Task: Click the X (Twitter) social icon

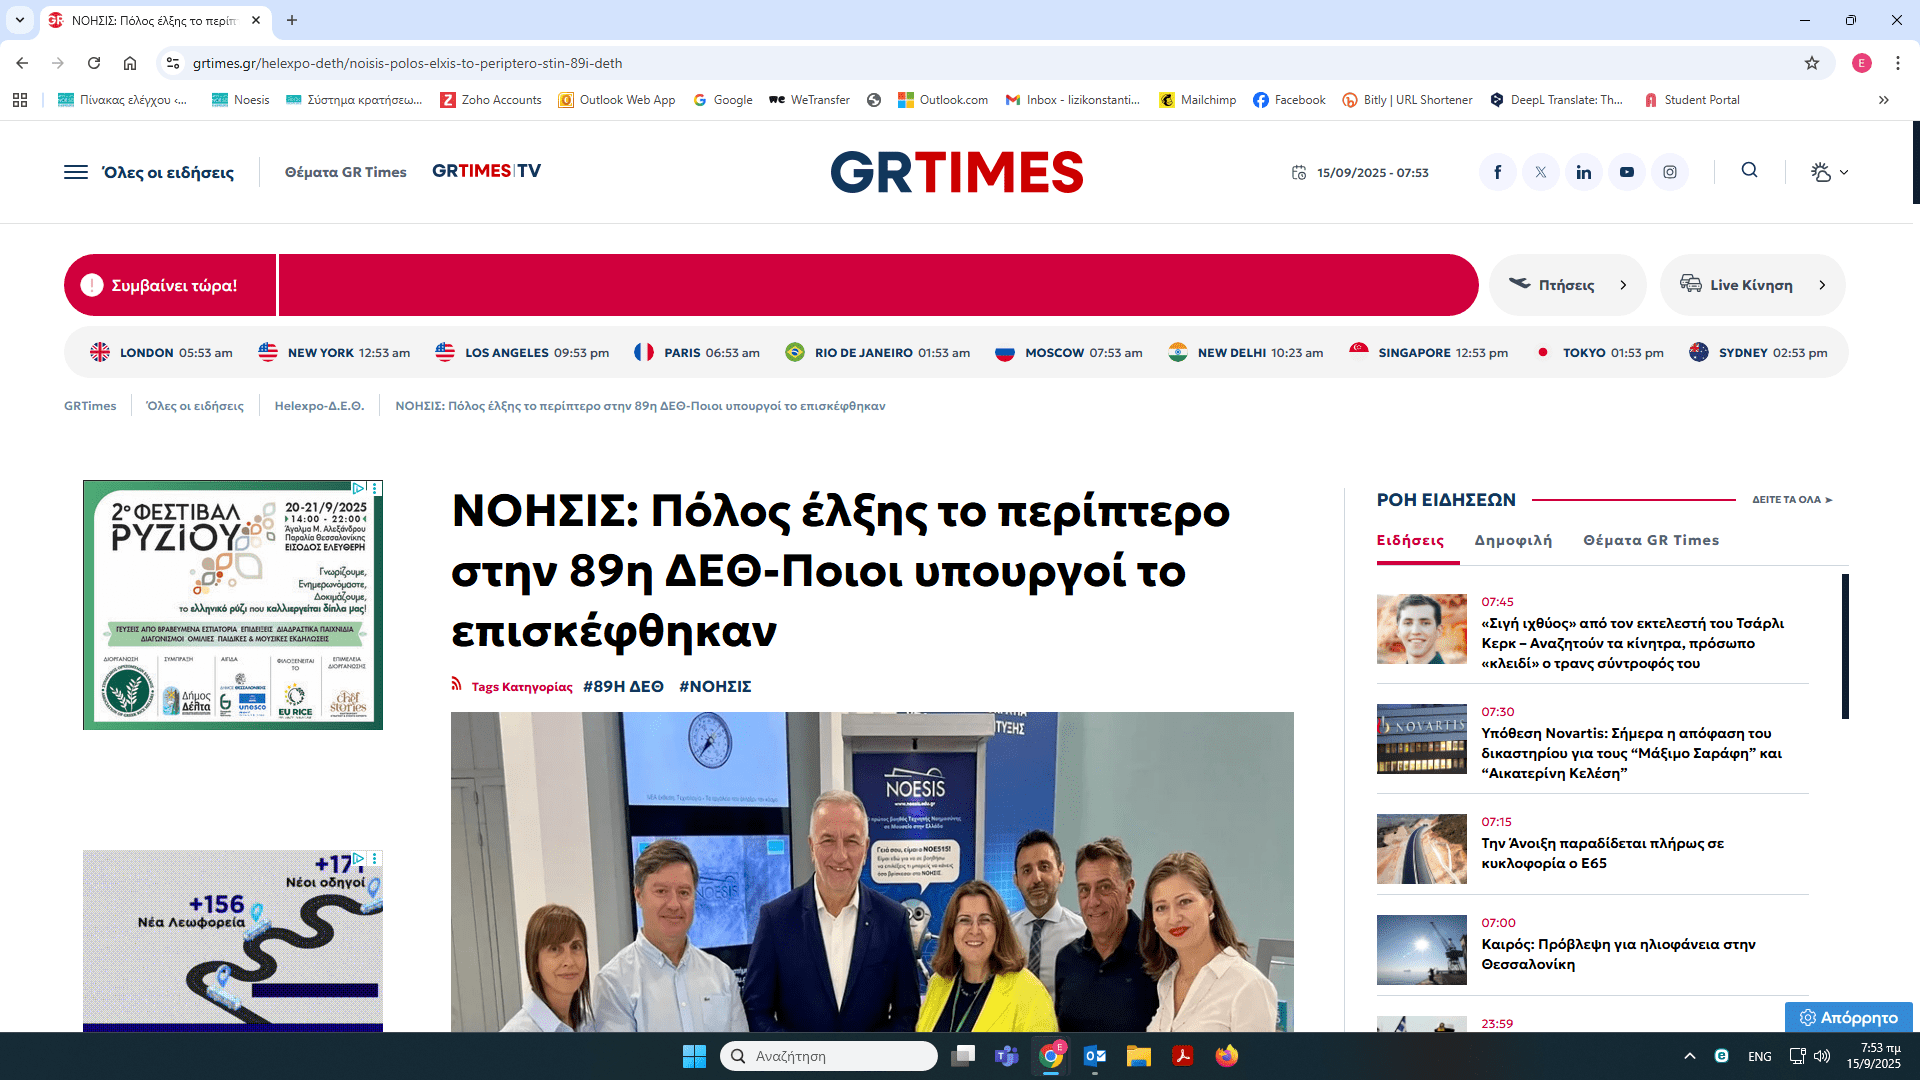Action: tap(1540, 172)
